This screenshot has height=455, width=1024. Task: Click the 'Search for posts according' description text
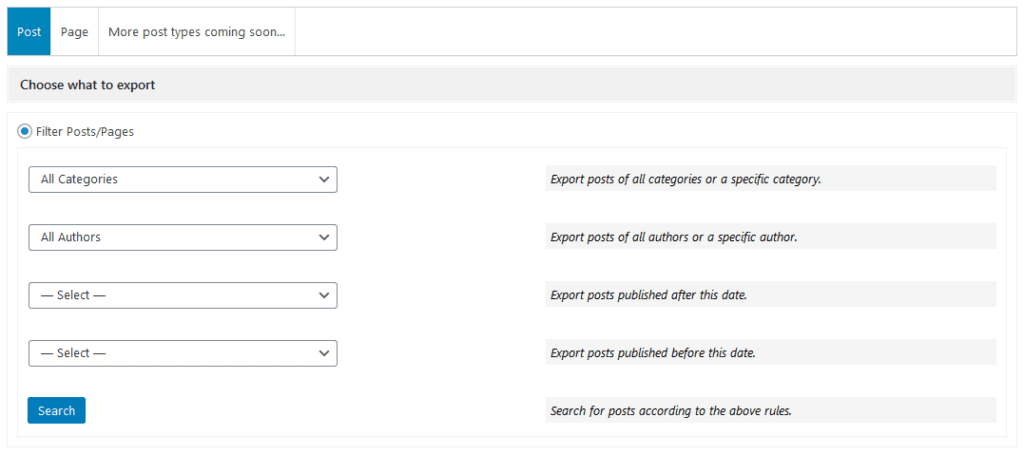coord(670,411)
